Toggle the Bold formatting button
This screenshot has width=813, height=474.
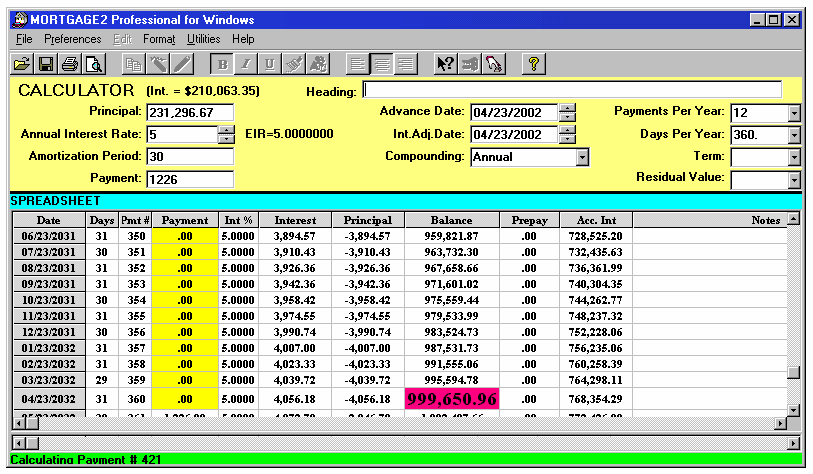click(224, 64)
